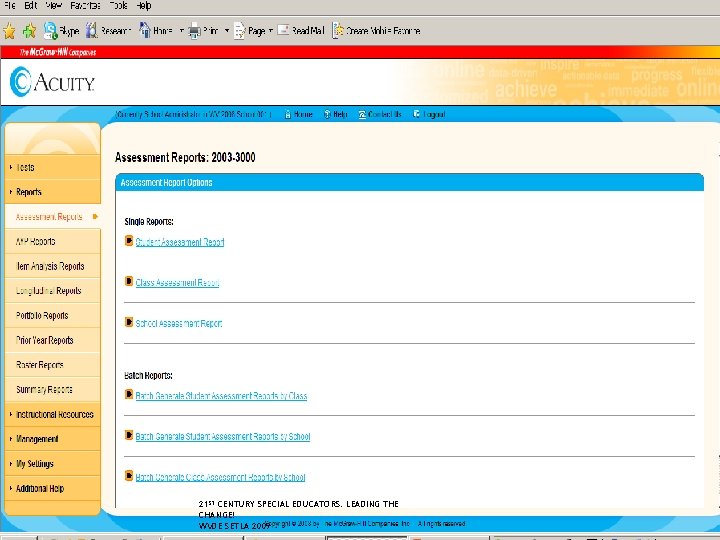
Task: Open the Edit menu
Action: point(30,6)
